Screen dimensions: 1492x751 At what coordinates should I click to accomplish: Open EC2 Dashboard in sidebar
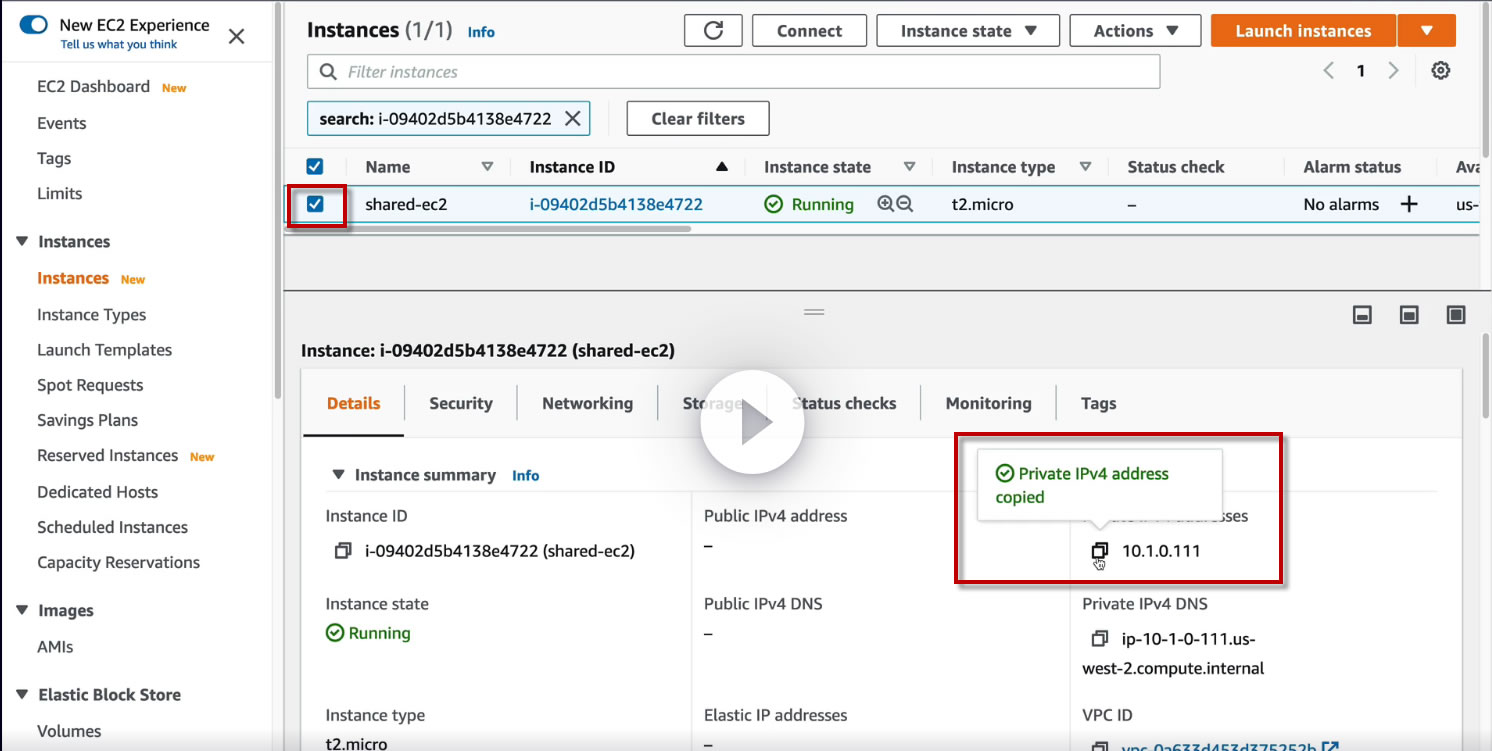(93, 87)
